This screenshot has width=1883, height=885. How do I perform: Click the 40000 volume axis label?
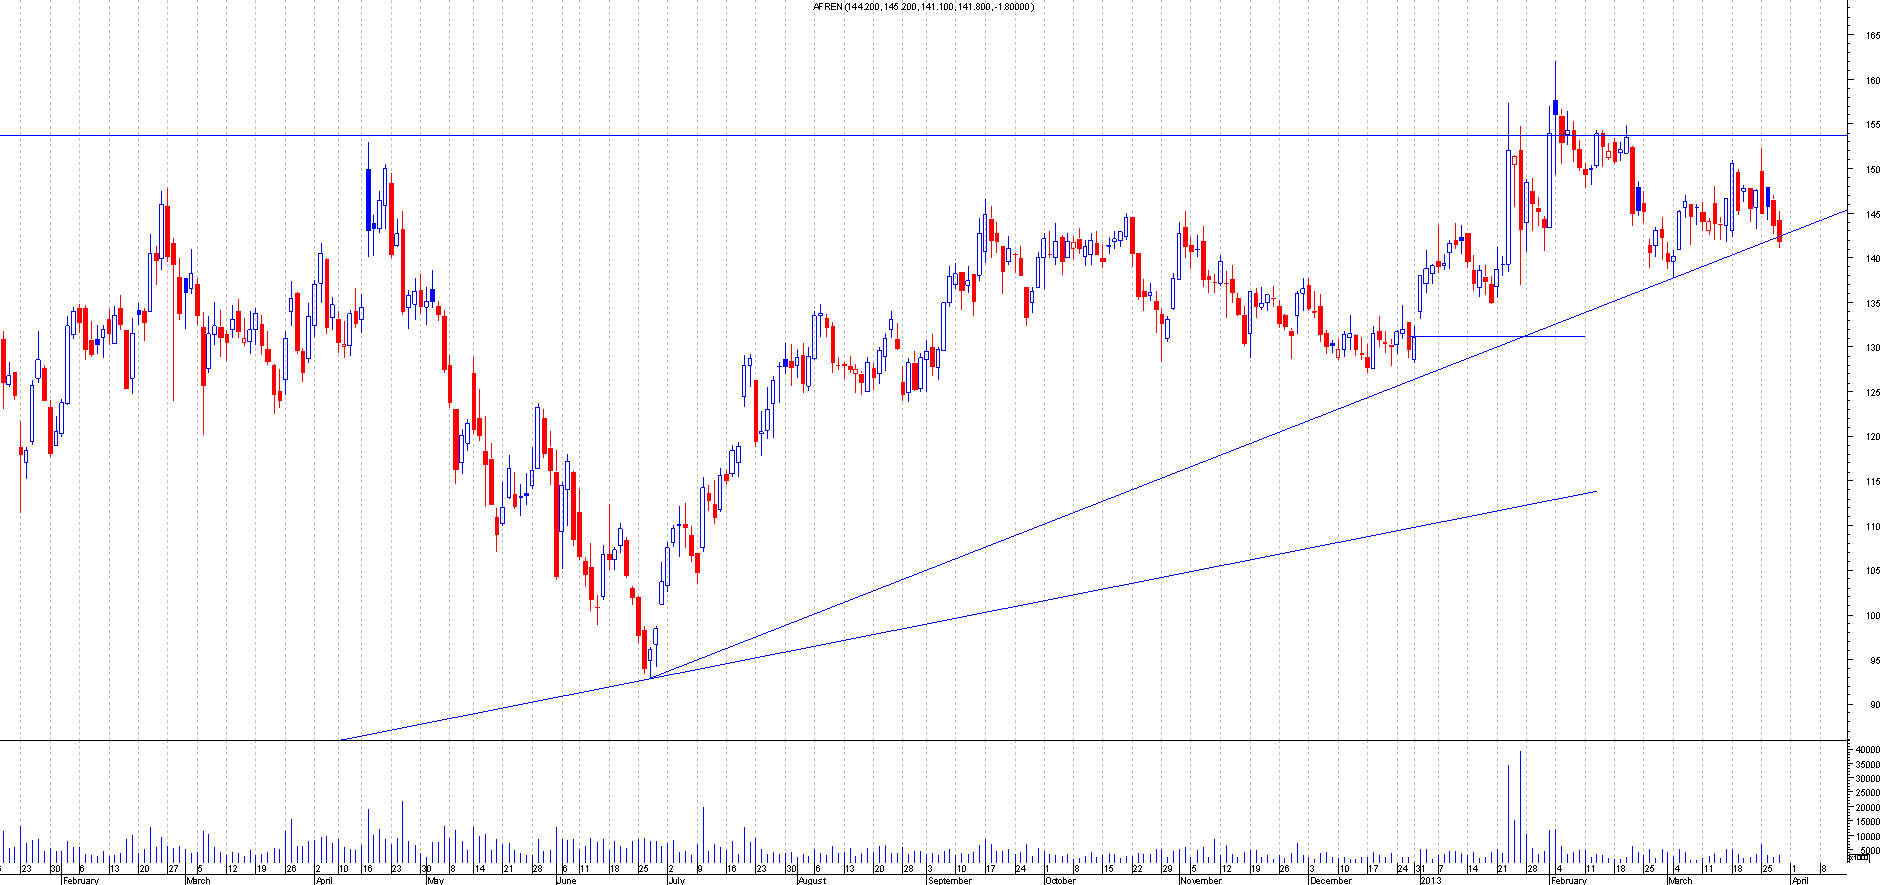(1866, 750)
